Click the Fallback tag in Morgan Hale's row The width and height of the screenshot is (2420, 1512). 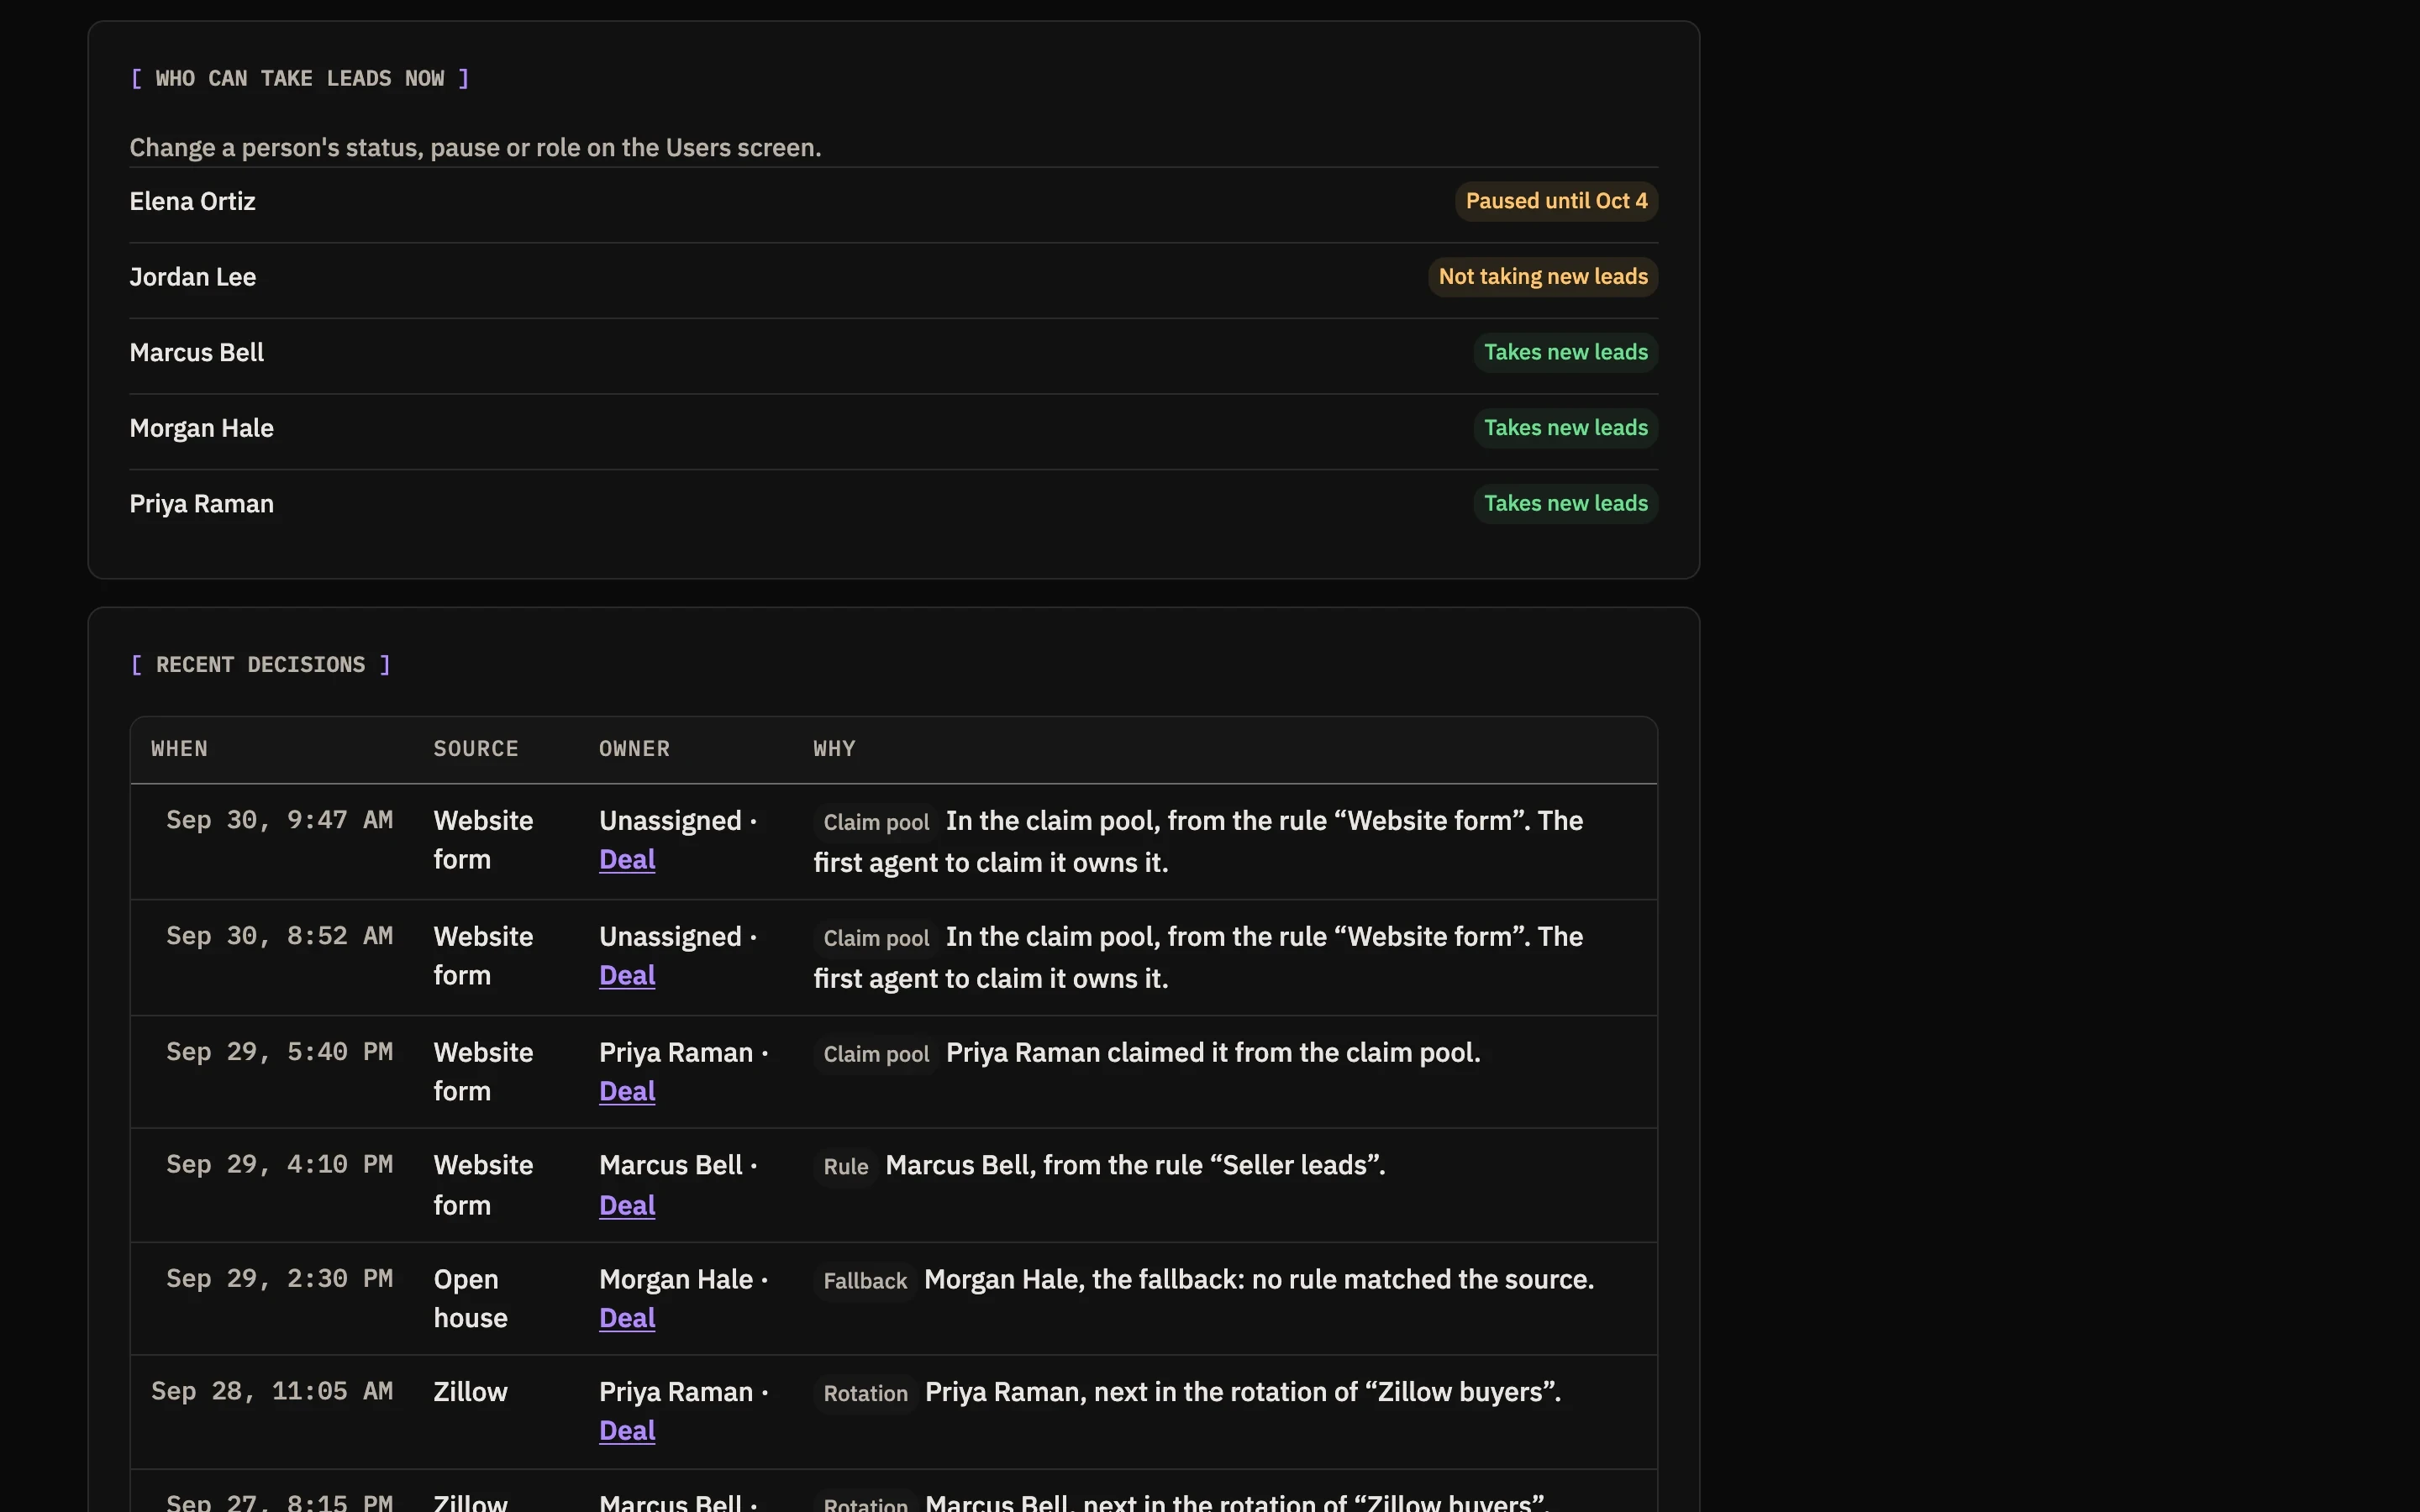[x=865, y=1281]
